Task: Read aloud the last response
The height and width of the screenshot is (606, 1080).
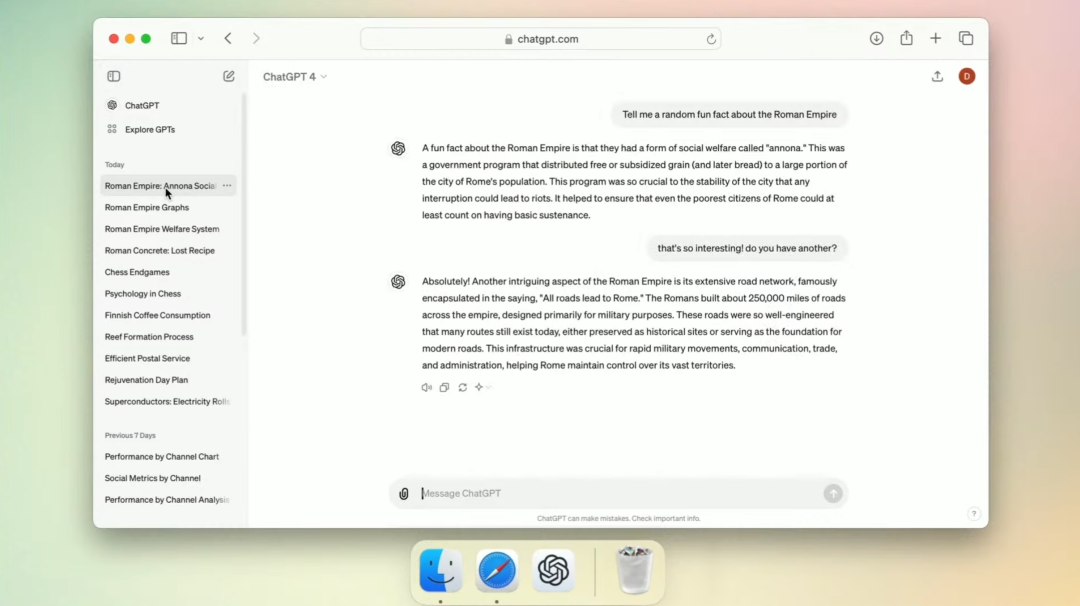Action: tap(426, 388)
